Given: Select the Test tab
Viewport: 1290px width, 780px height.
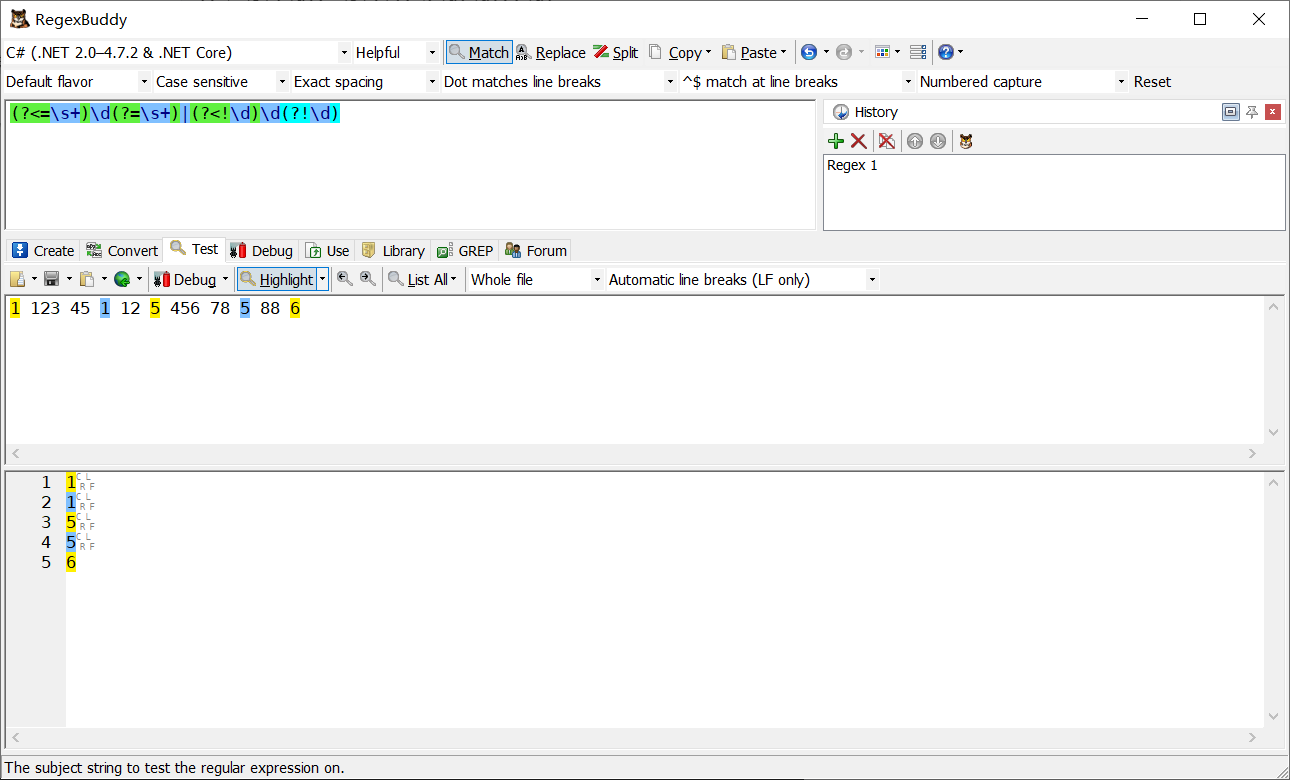Looking at the screenshot, I should pyautogui.click(x=194, y=249).
